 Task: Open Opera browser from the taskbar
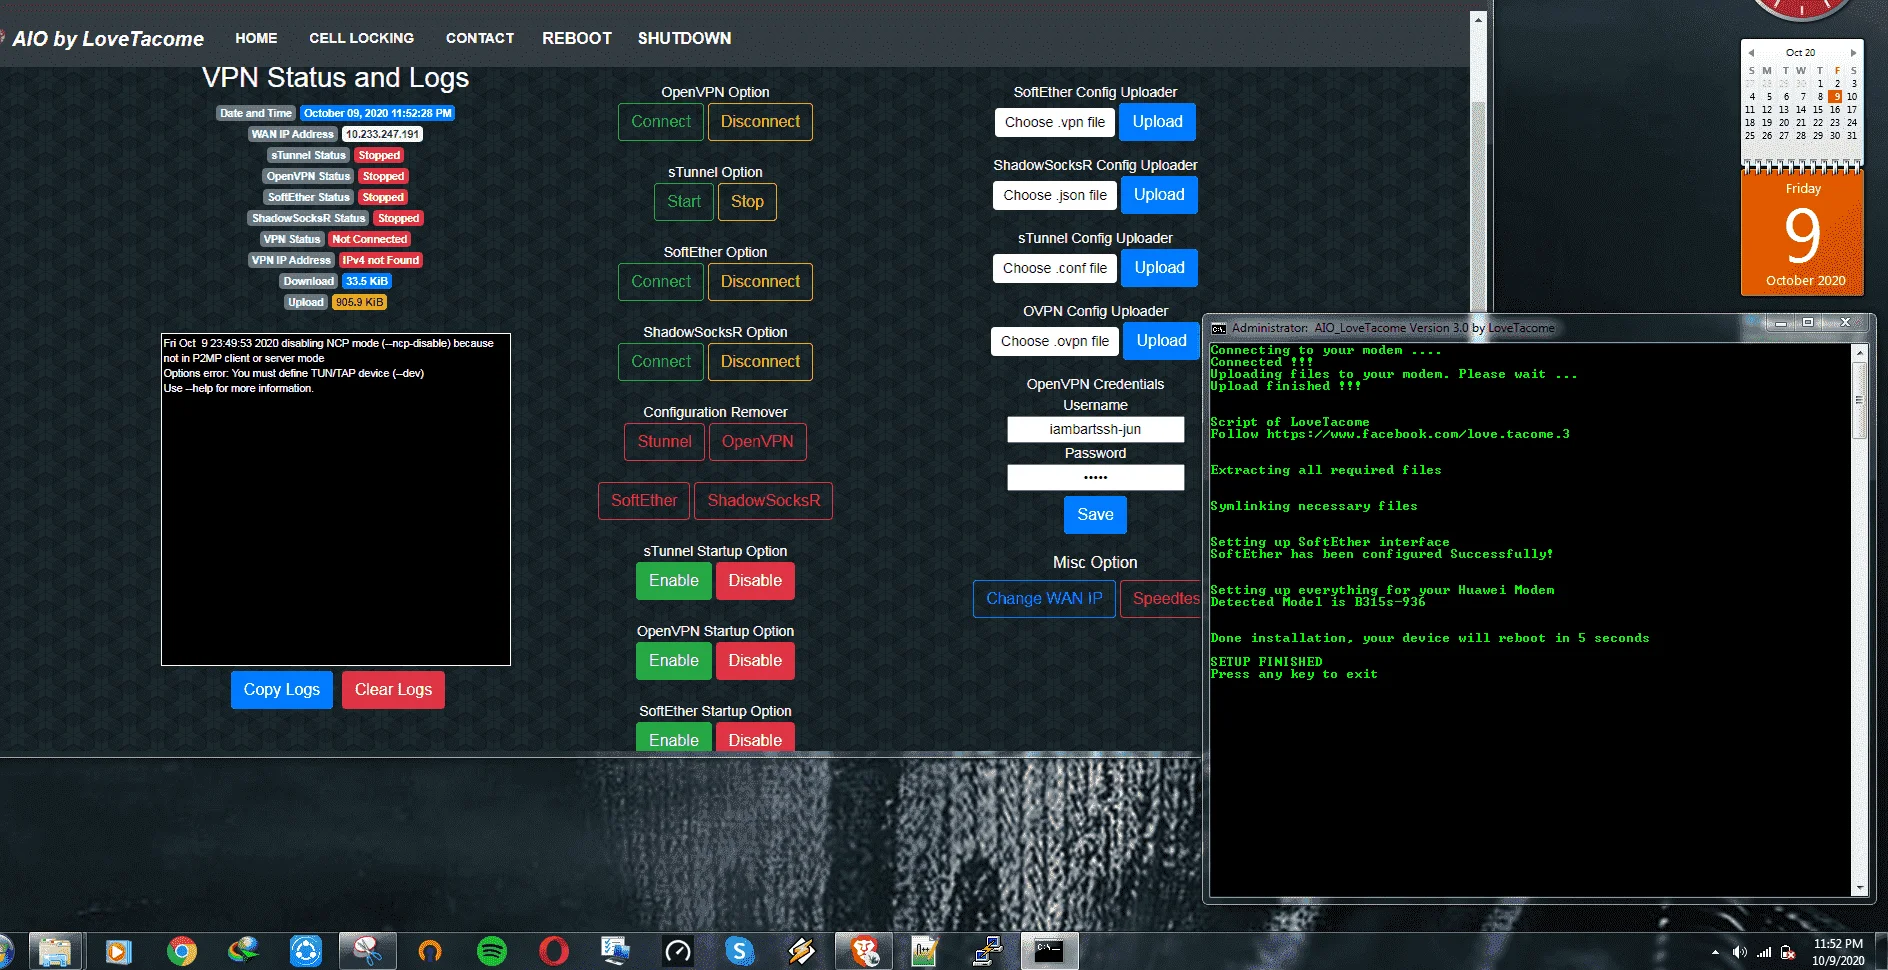554,951
